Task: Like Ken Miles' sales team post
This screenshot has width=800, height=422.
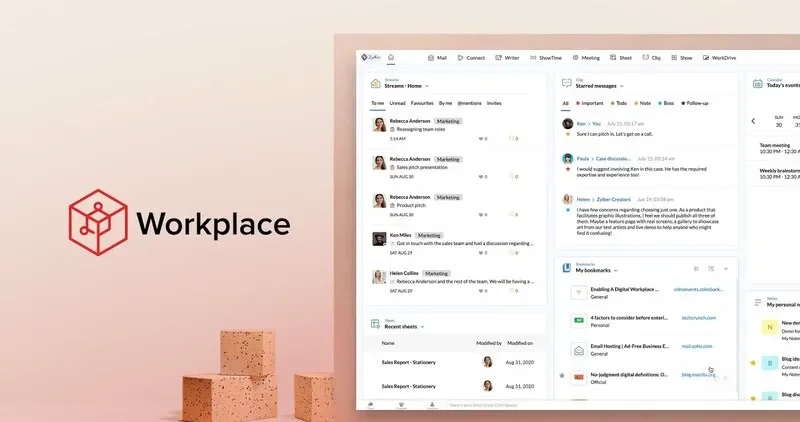Action: coord(482,253)
